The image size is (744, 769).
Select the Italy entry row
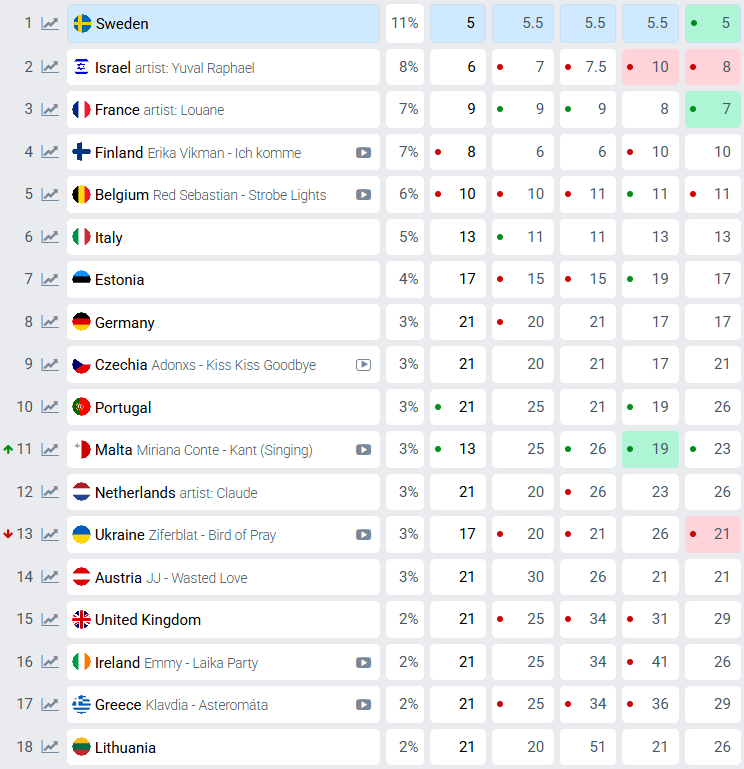pos(109,238)
